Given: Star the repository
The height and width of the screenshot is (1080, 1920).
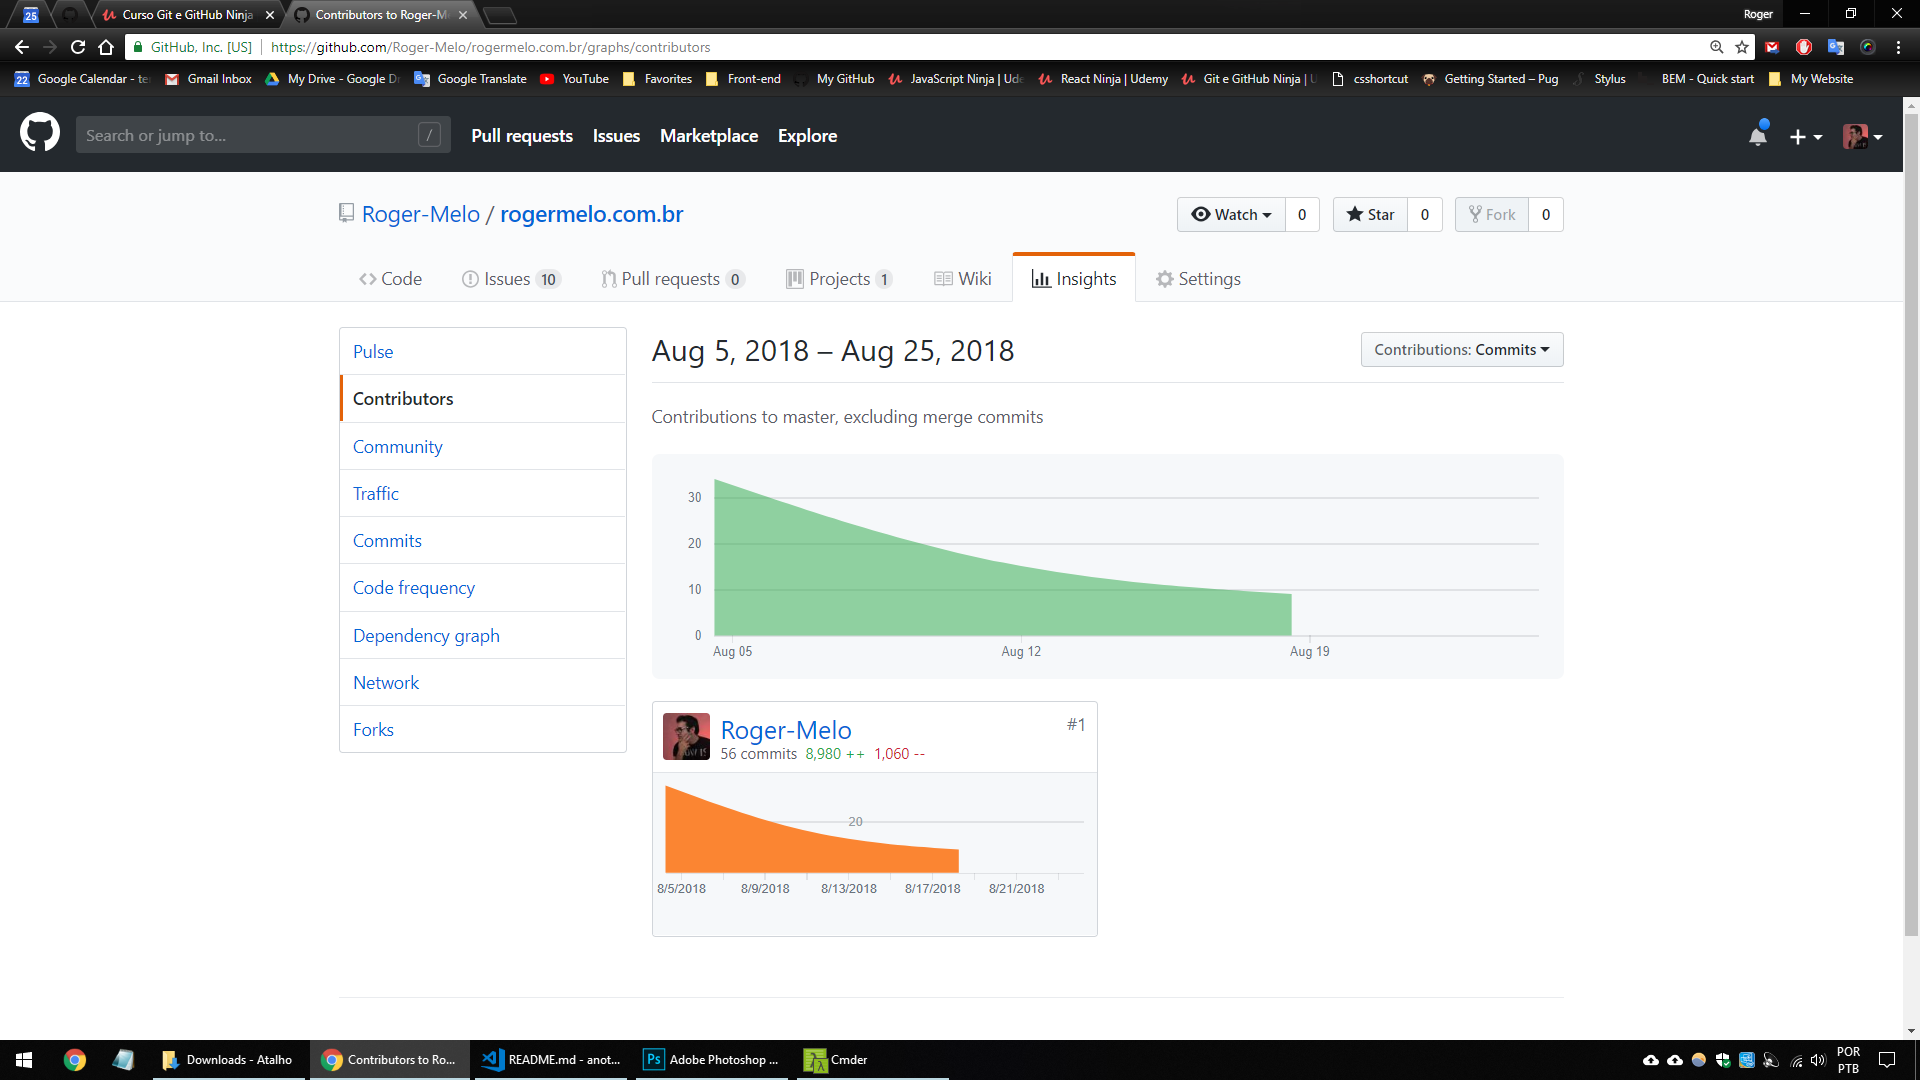Looking at the screenshot, I should pyautogui.click(x=1370, y=214).
